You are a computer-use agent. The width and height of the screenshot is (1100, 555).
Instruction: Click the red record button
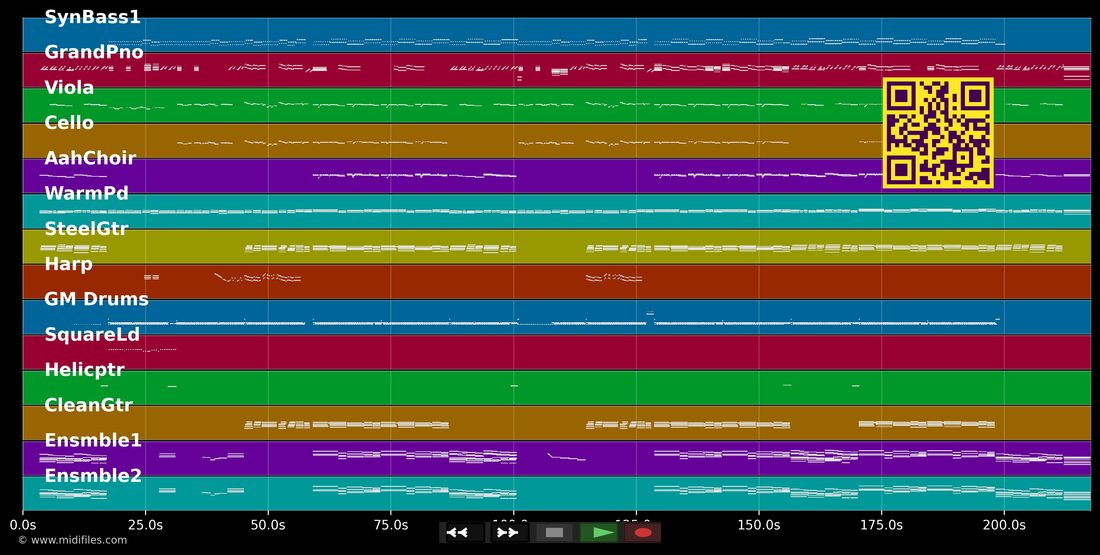pos(643,533)
